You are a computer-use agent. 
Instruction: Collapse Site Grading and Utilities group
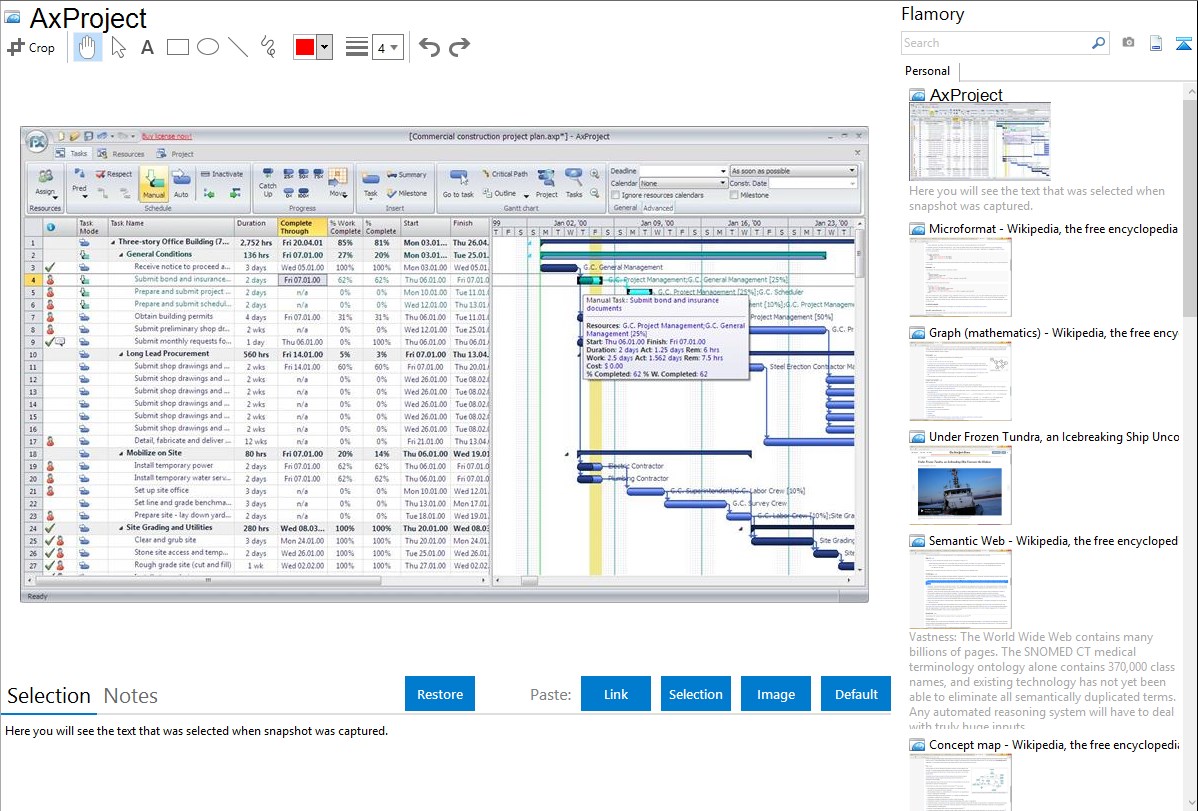[x=121, y=527]
